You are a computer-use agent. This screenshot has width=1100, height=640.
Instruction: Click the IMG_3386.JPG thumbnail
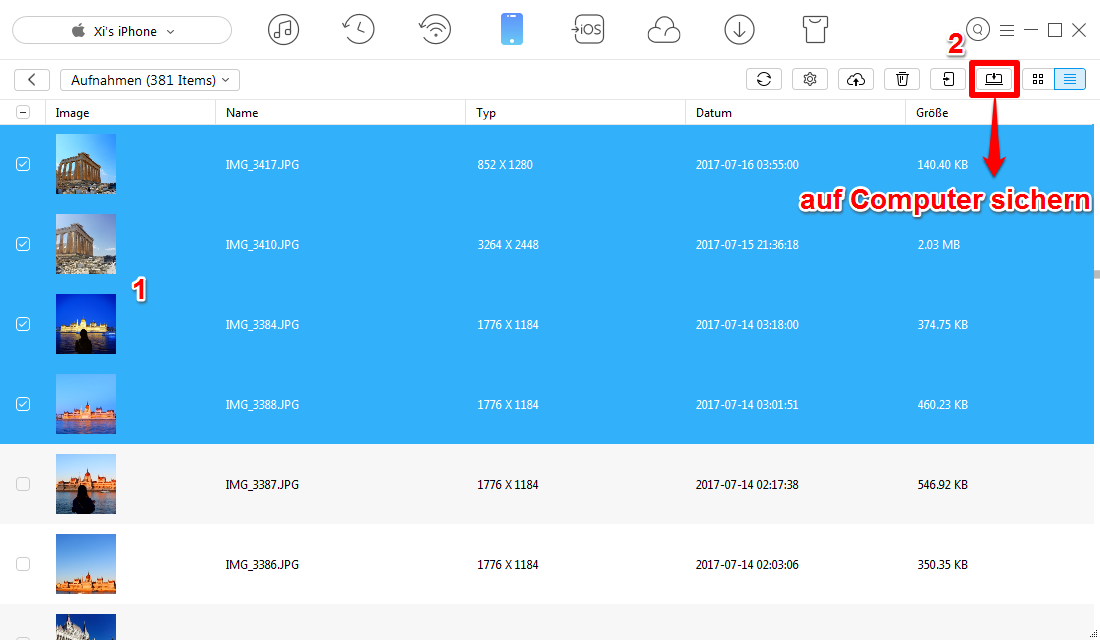tap(86, 564)
